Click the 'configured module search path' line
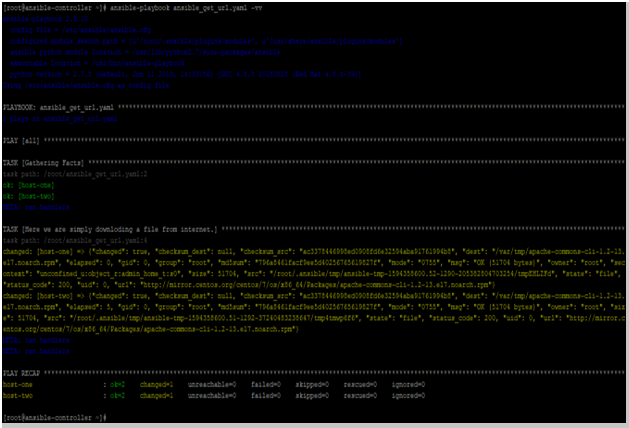The height and width of the screenshot is (428, 629). [x=206, y=41]
